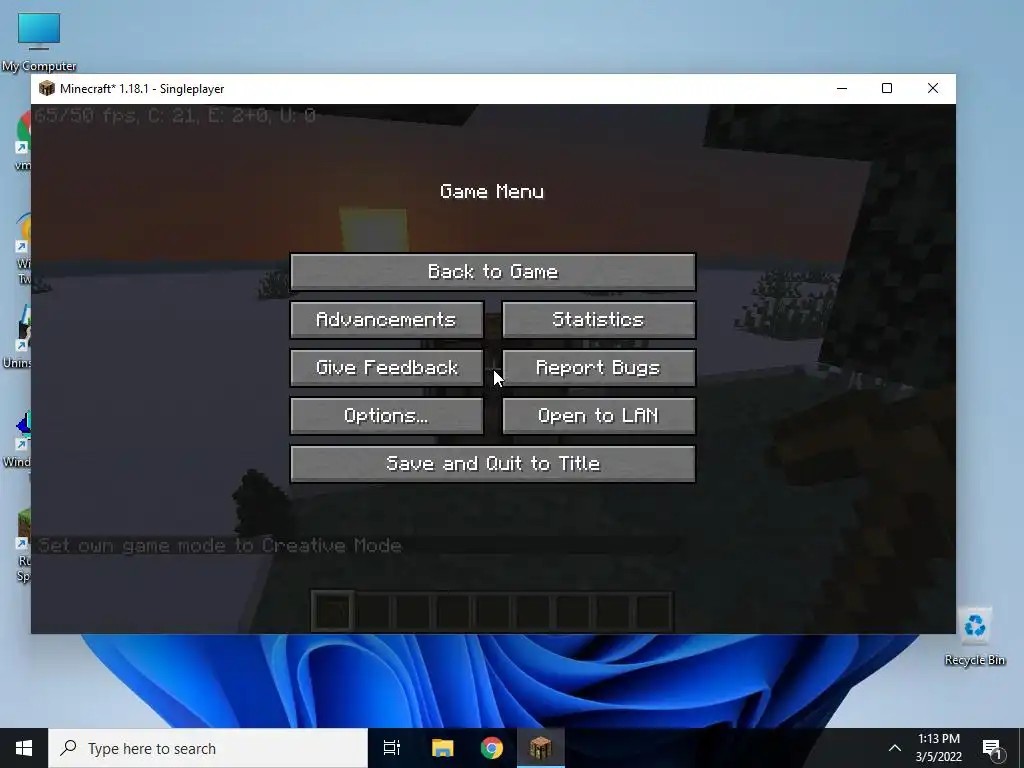
Task: Launch Google Chrome from the taskbar
Action: [x=492, y=748]
